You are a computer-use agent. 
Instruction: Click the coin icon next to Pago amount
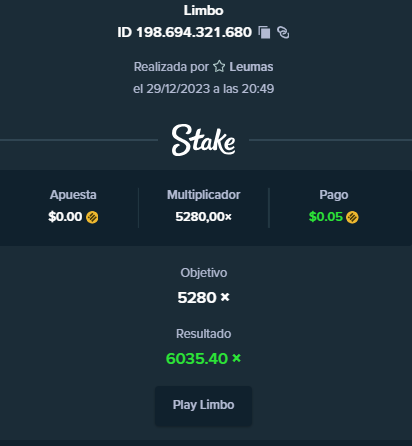[352, 217]
